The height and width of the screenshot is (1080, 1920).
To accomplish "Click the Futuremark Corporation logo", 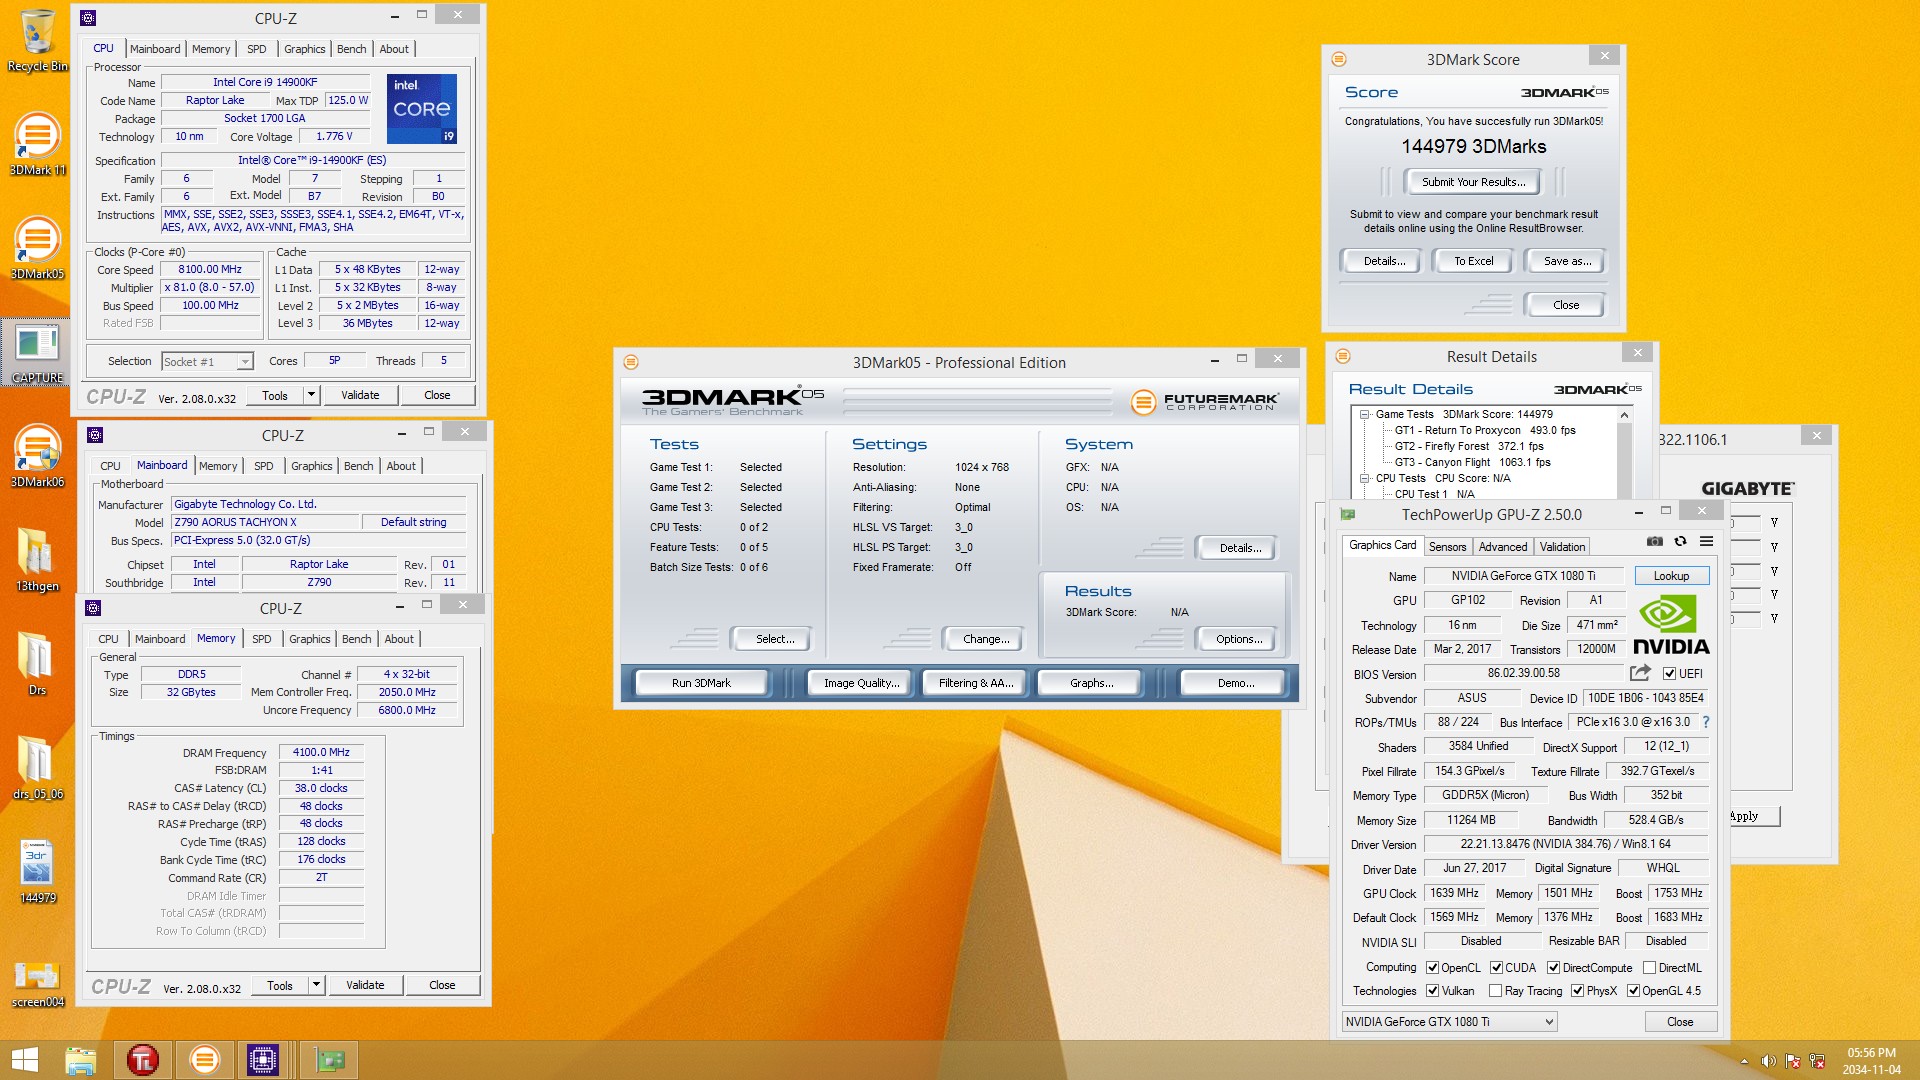I will point(1204,402).
